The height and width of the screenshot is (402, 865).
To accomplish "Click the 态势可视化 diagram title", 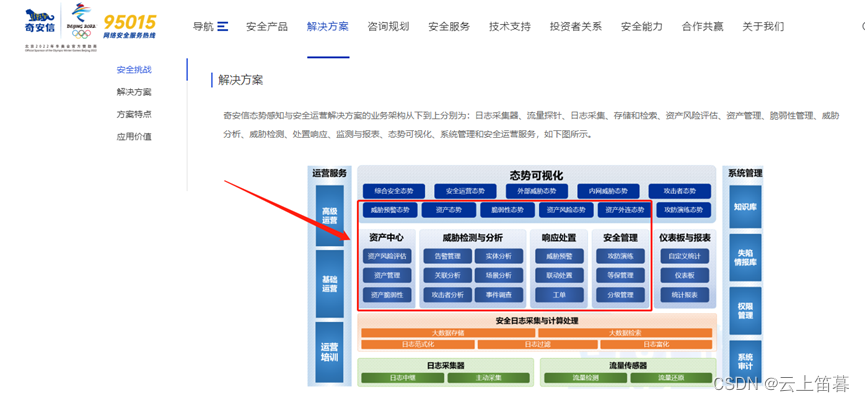I will coord(536,175).
